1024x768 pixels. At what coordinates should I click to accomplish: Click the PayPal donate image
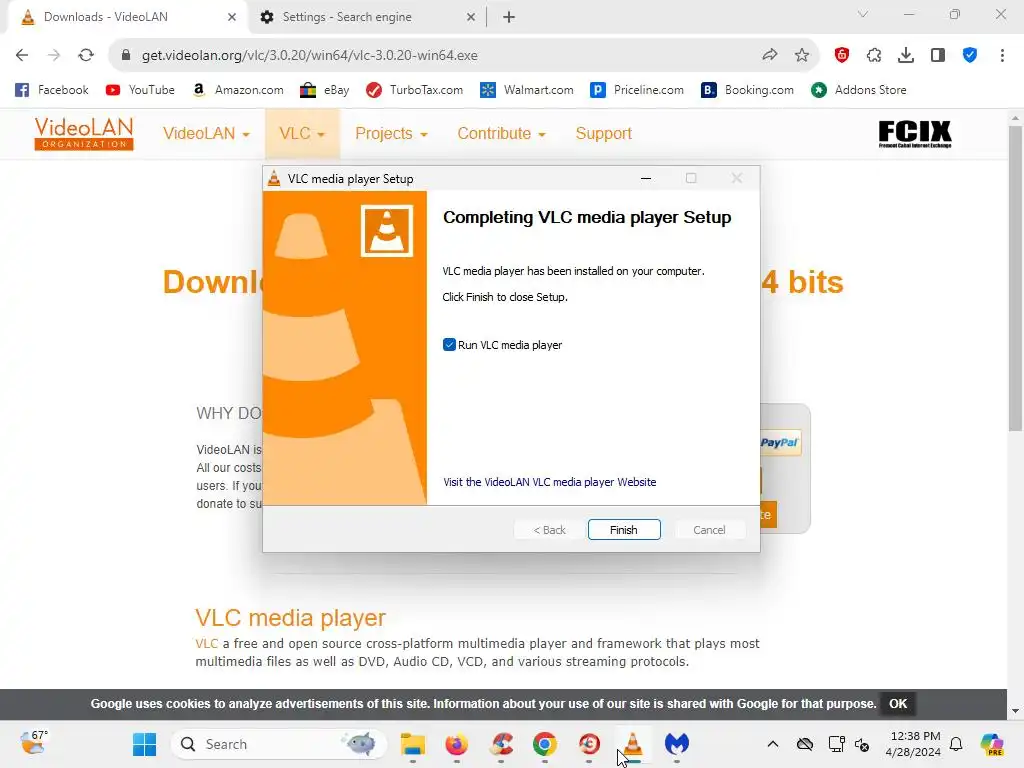pyautogui.click(x=780, y=442)
